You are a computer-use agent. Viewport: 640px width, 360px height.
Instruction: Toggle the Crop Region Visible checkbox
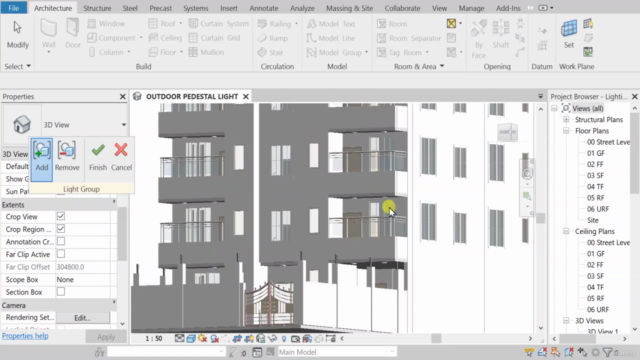pyautogui.click(x=61, y=229)
